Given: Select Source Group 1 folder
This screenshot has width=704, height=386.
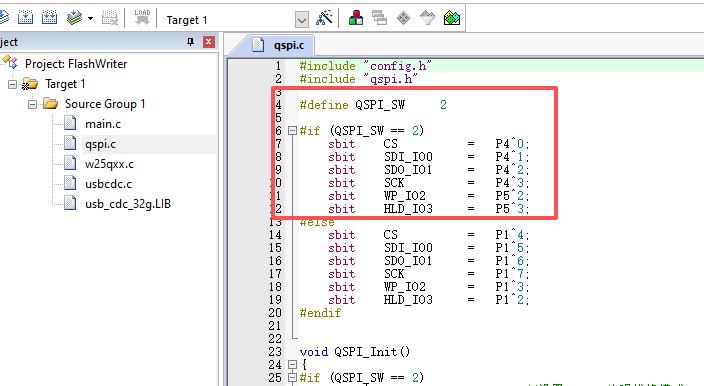Looking at the screenshot, I should (105, 104).
